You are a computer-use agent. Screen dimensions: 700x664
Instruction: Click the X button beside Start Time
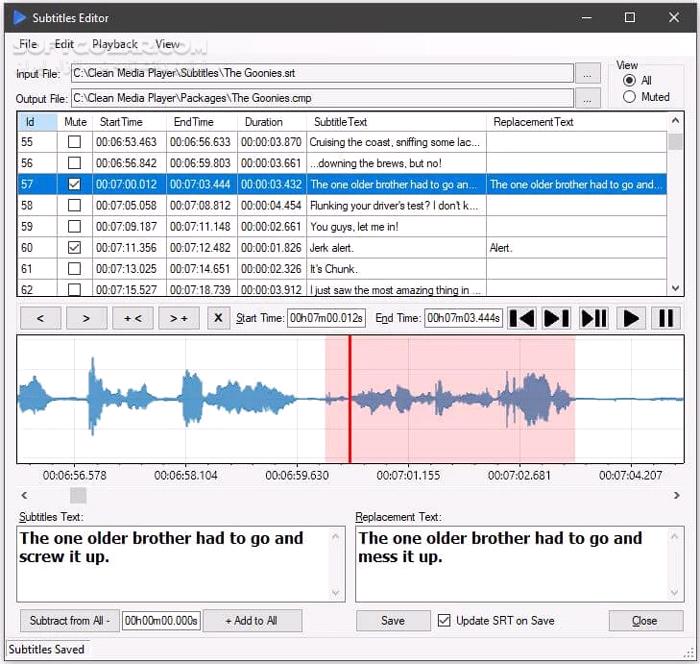(x=218, y=318)
